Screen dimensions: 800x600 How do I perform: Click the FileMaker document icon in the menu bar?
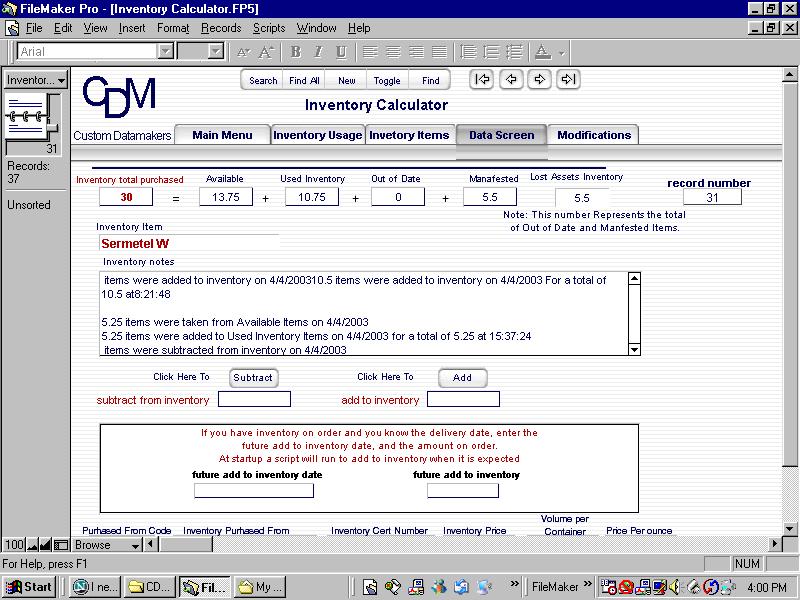pos(12,28)
